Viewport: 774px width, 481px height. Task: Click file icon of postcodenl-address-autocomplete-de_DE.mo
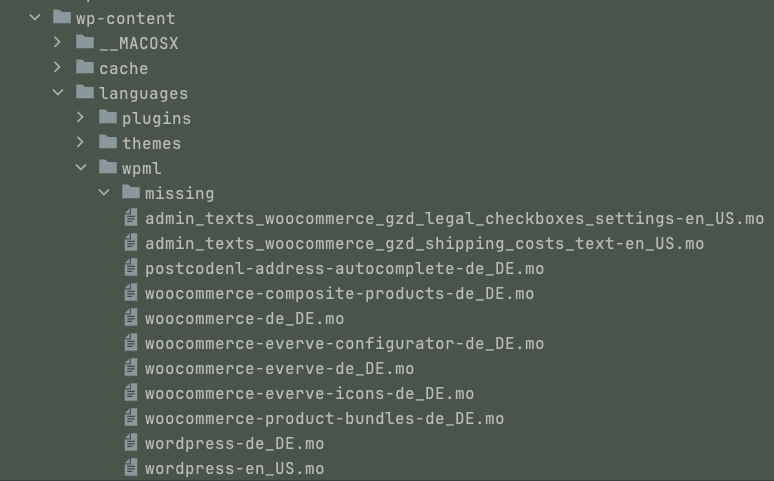131,267
